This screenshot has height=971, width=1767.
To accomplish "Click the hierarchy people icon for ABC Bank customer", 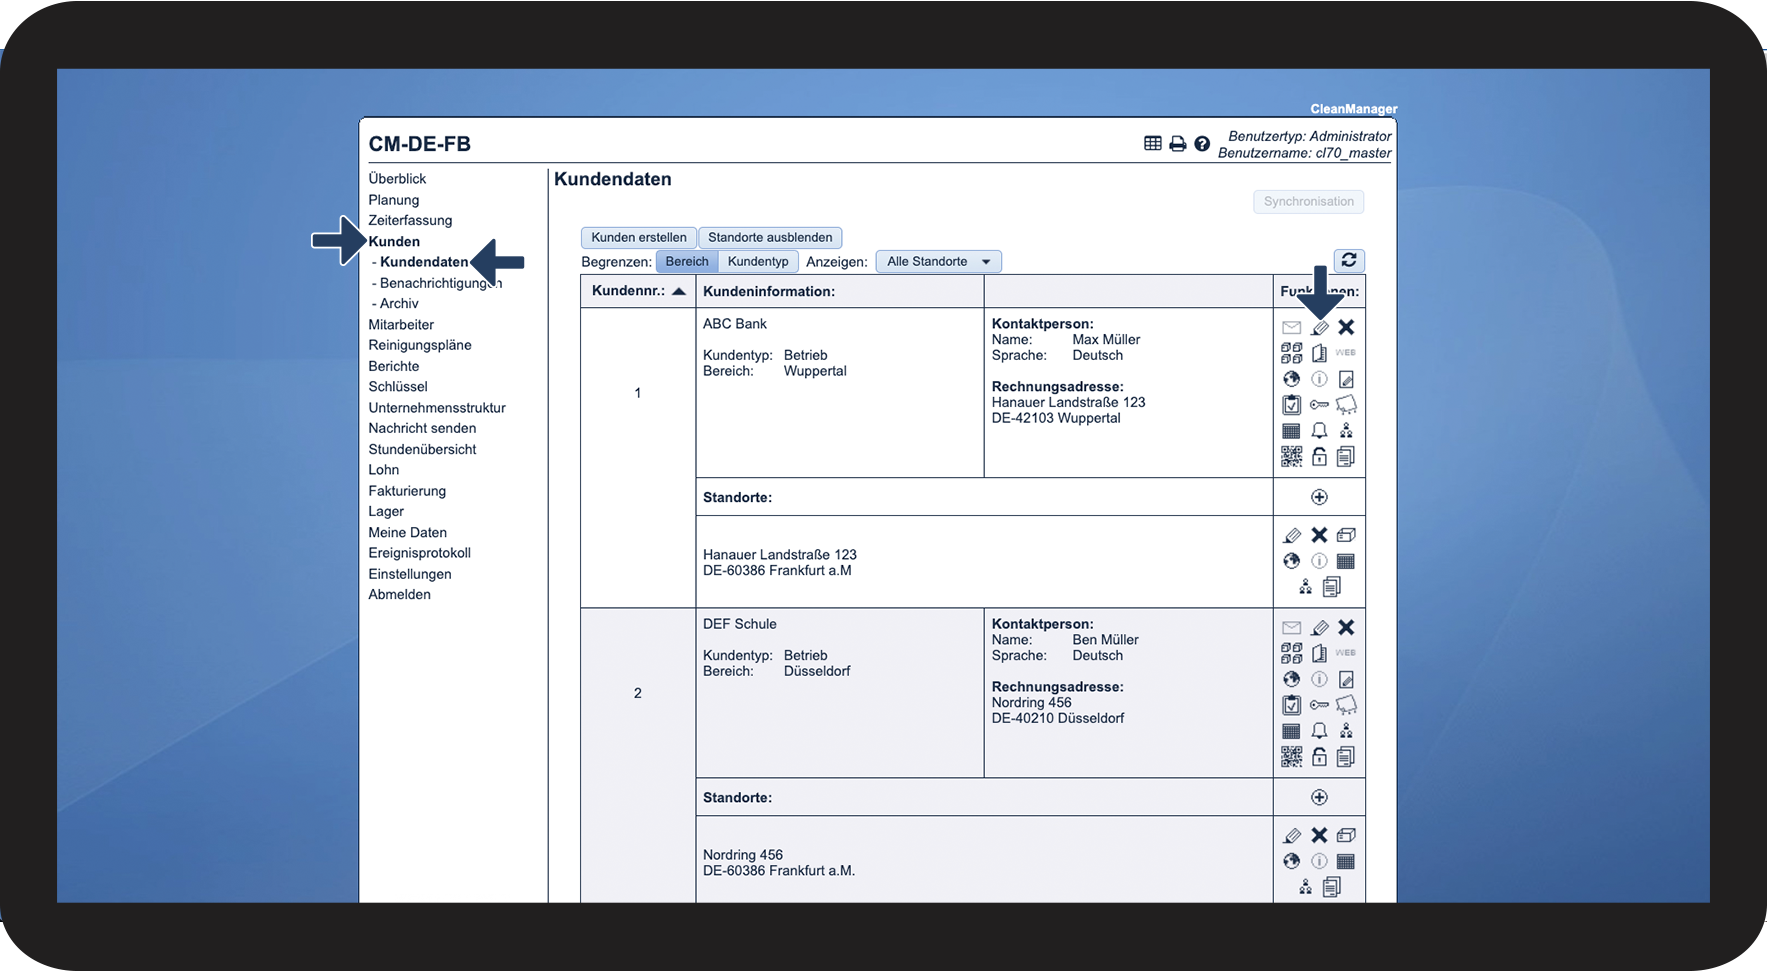I will pyautogui.click(x=1346, y=431).
